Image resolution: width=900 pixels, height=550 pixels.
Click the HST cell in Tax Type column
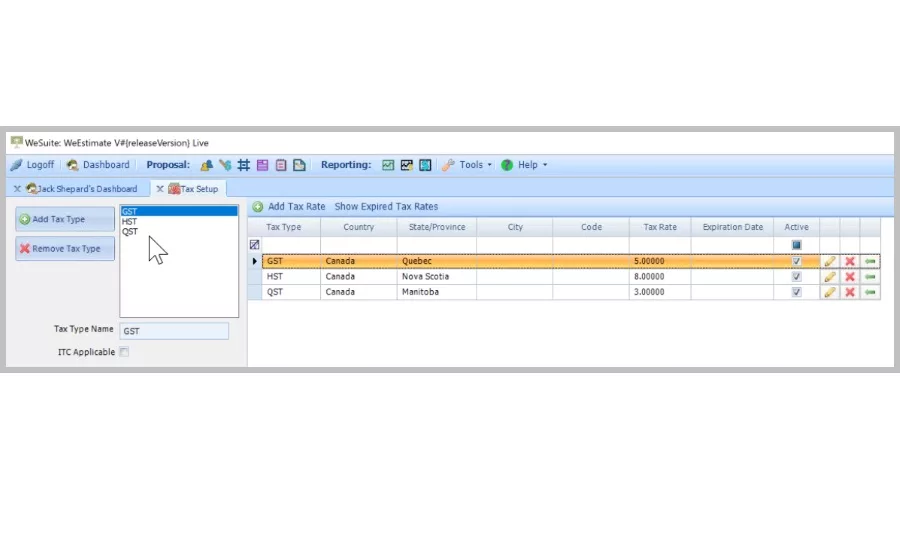click(291, 277)
